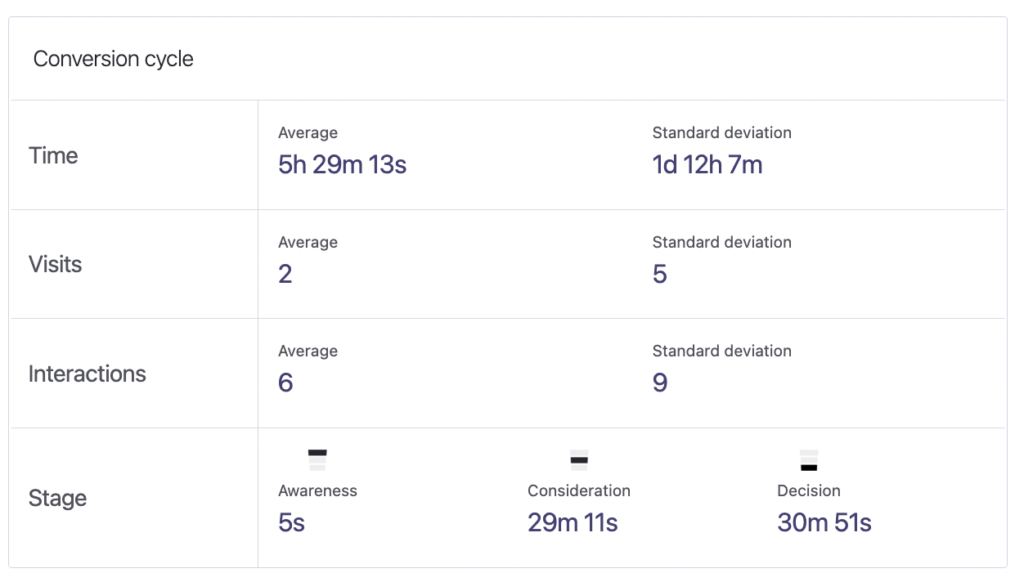Image resolution: width=1024 pixels, height=582 pixels.
Task: Select the Interactions row label
Action: pyautogui.click(x=87, y=374)
